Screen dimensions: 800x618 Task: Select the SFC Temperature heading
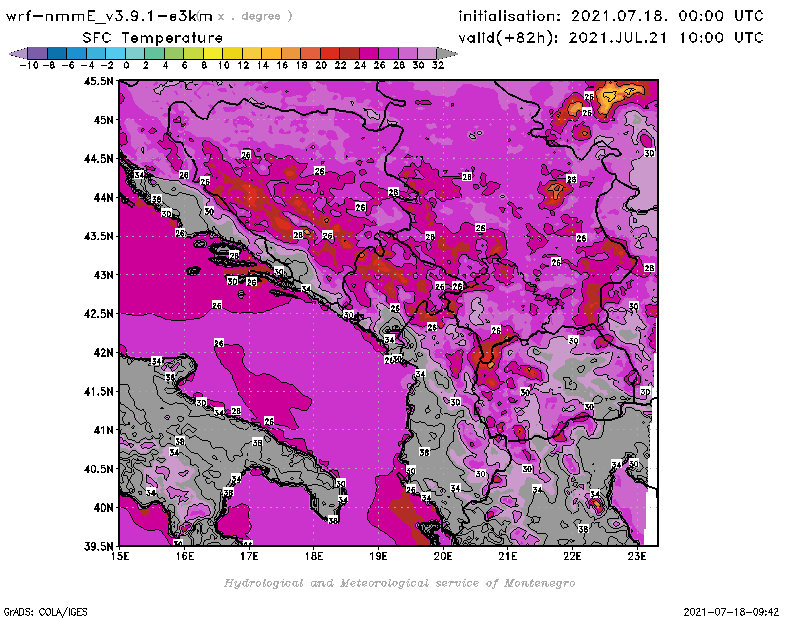[153, 38]
